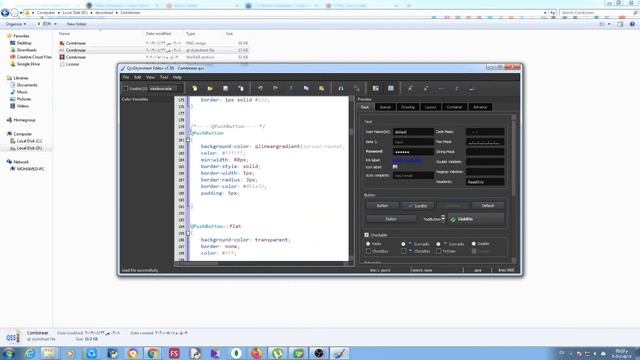This screenshot has width=640, height=360.
Task: Switch to the Drawing preview tab
Action: tap(407, 107)
